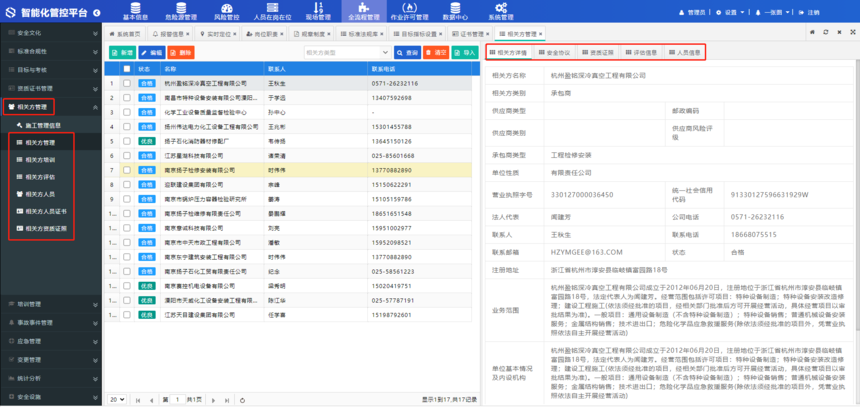Switch to the 安全协议 detail tab
This screenshot has height=407, width=860.
click(x=553, y=52)
